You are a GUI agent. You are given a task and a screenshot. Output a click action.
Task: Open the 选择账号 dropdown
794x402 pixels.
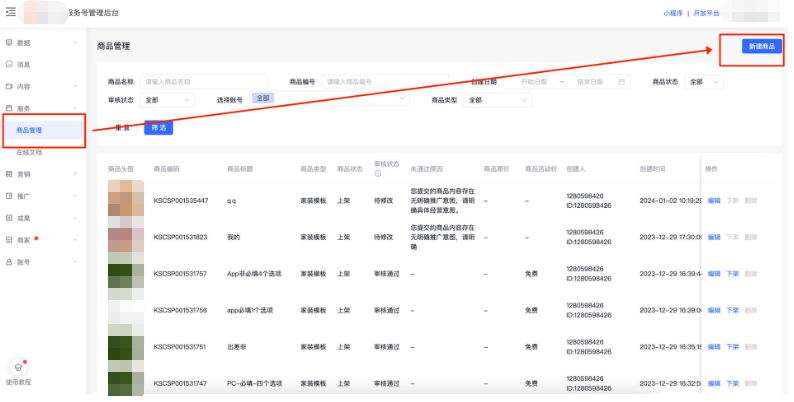click(329, 99)
